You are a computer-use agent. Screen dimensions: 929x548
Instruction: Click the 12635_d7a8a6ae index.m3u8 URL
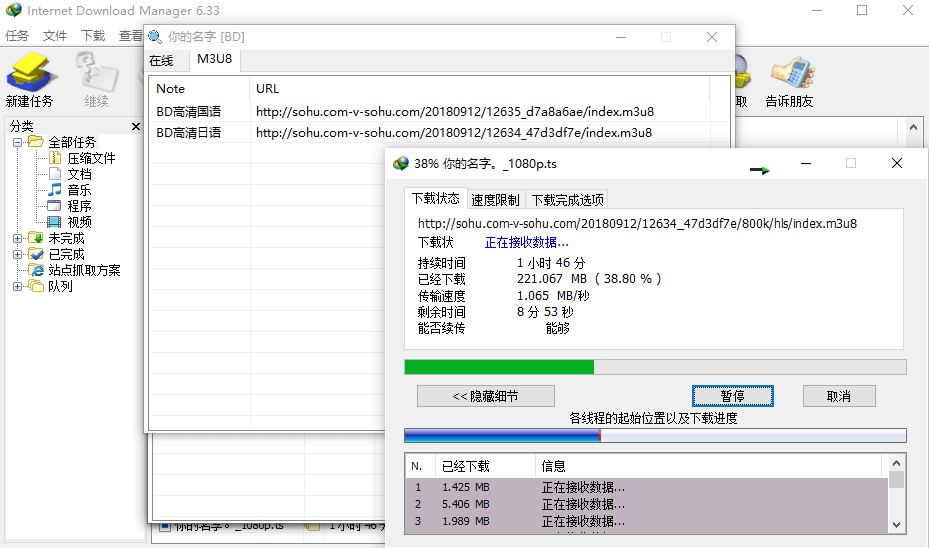[x=455, y=111]
